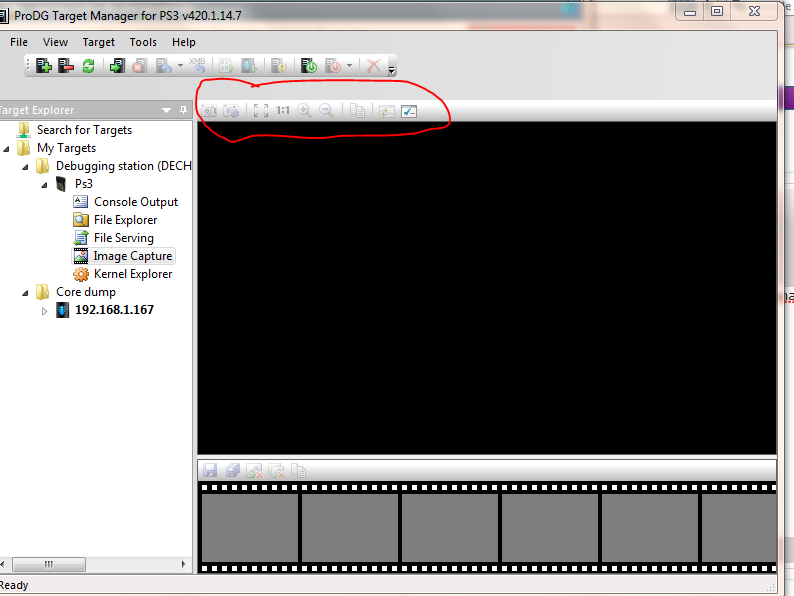Viewport: 794px width, 596px height.
Task: Click the Save image floppy icon
Action: [210, 470]
